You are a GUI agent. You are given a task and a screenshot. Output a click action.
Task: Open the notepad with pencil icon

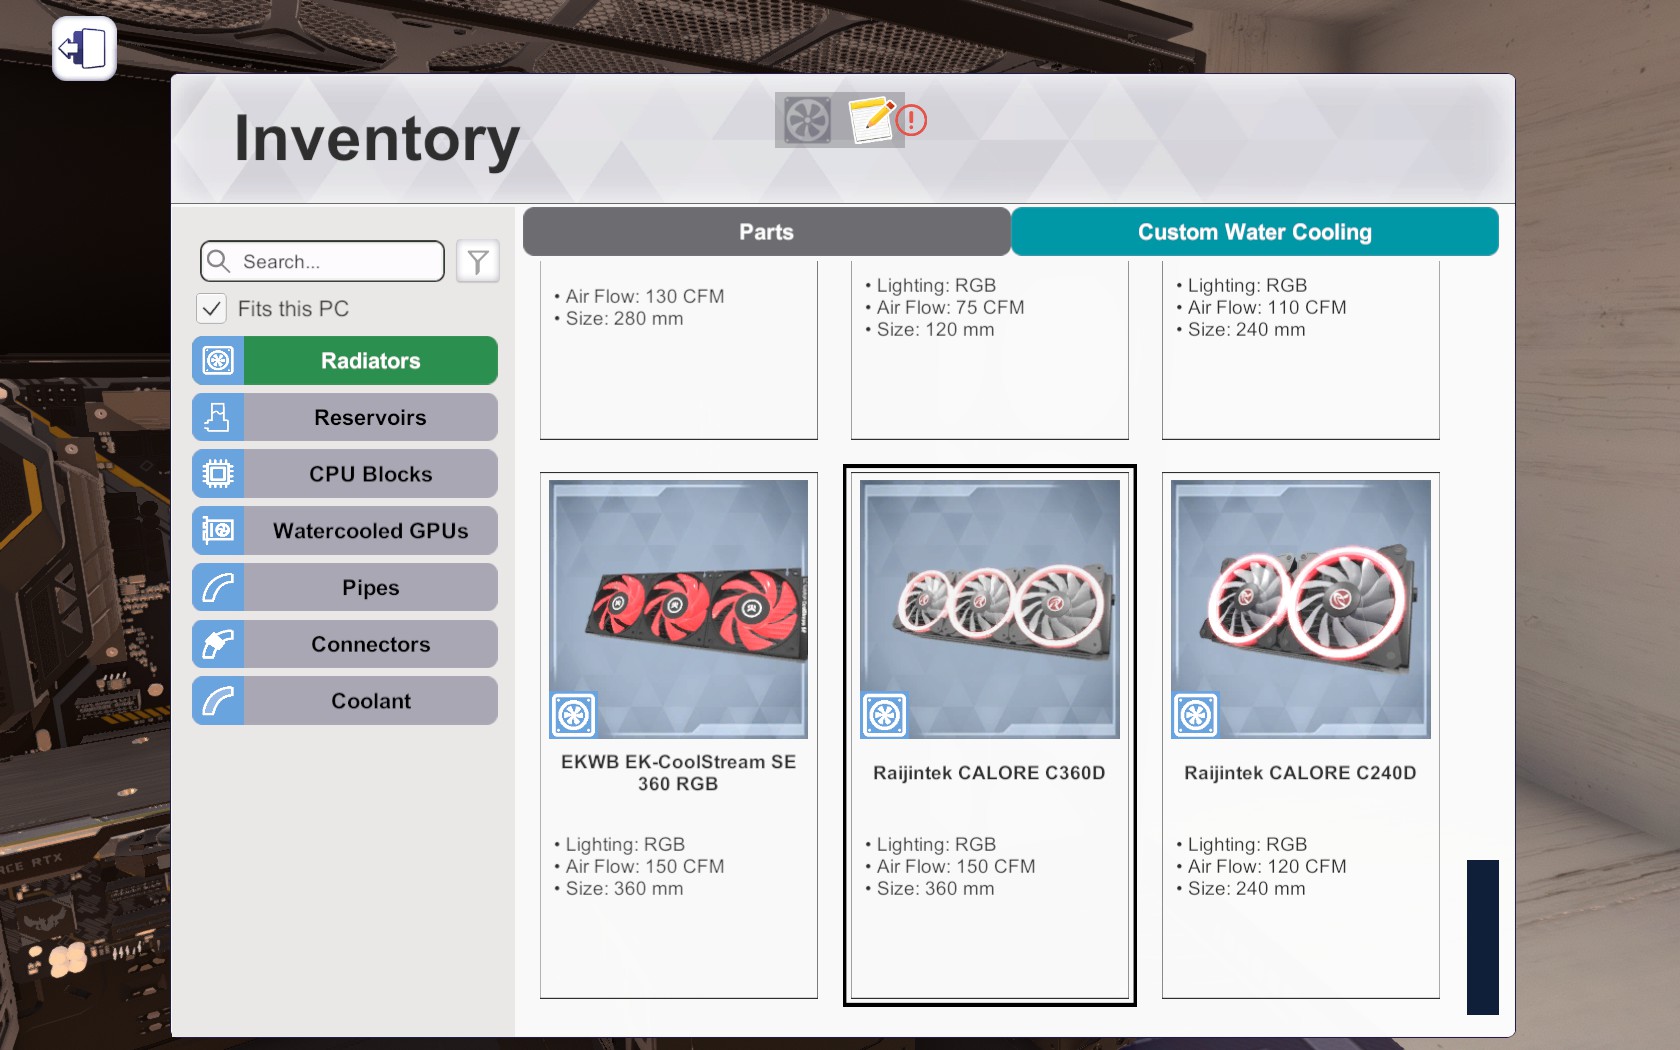871,120
